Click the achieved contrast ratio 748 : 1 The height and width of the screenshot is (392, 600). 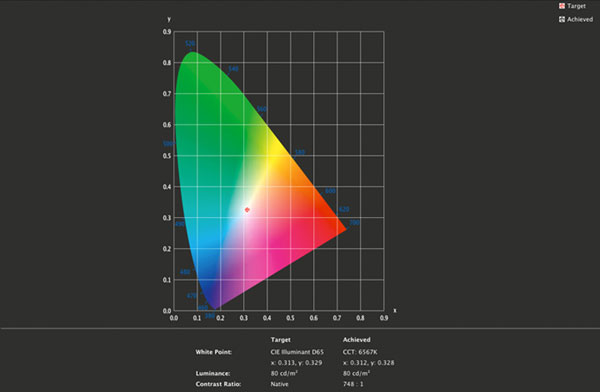[x=353, y=384]
